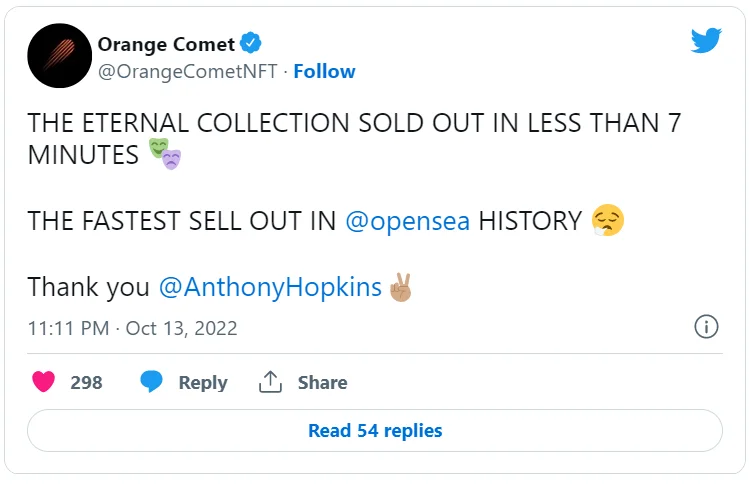The width and height of the screenshot is (749, 485).
Task: Click the Orange Comet display name
Action: (166, 44)
